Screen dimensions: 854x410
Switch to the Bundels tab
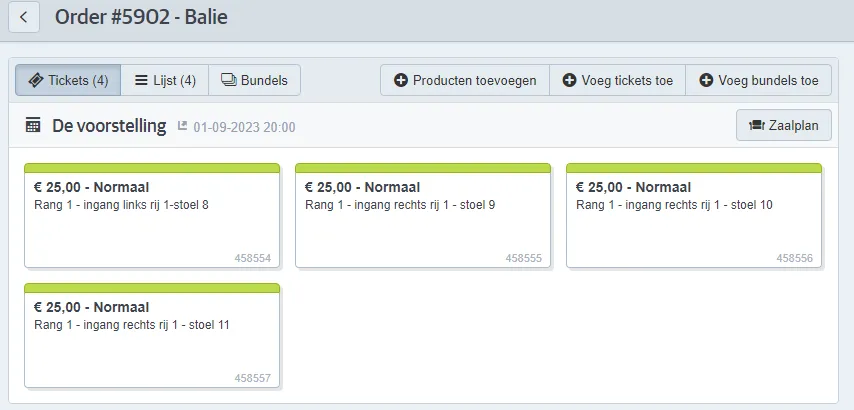click(254, 81)
